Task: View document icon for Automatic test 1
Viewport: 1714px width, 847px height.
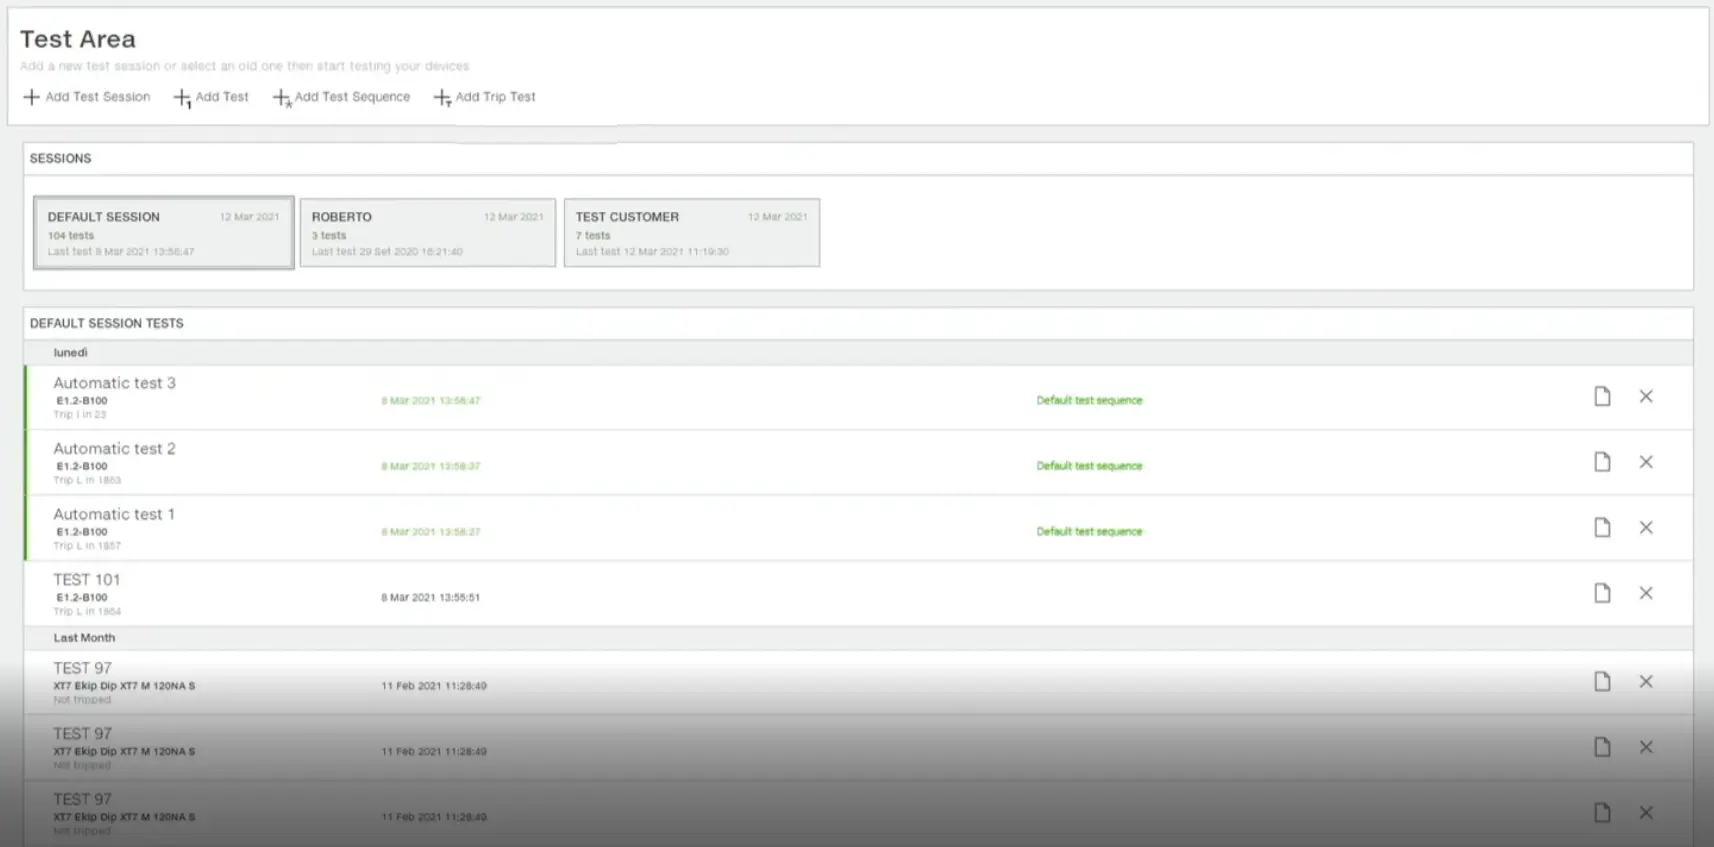Action: coord(1602,528)
